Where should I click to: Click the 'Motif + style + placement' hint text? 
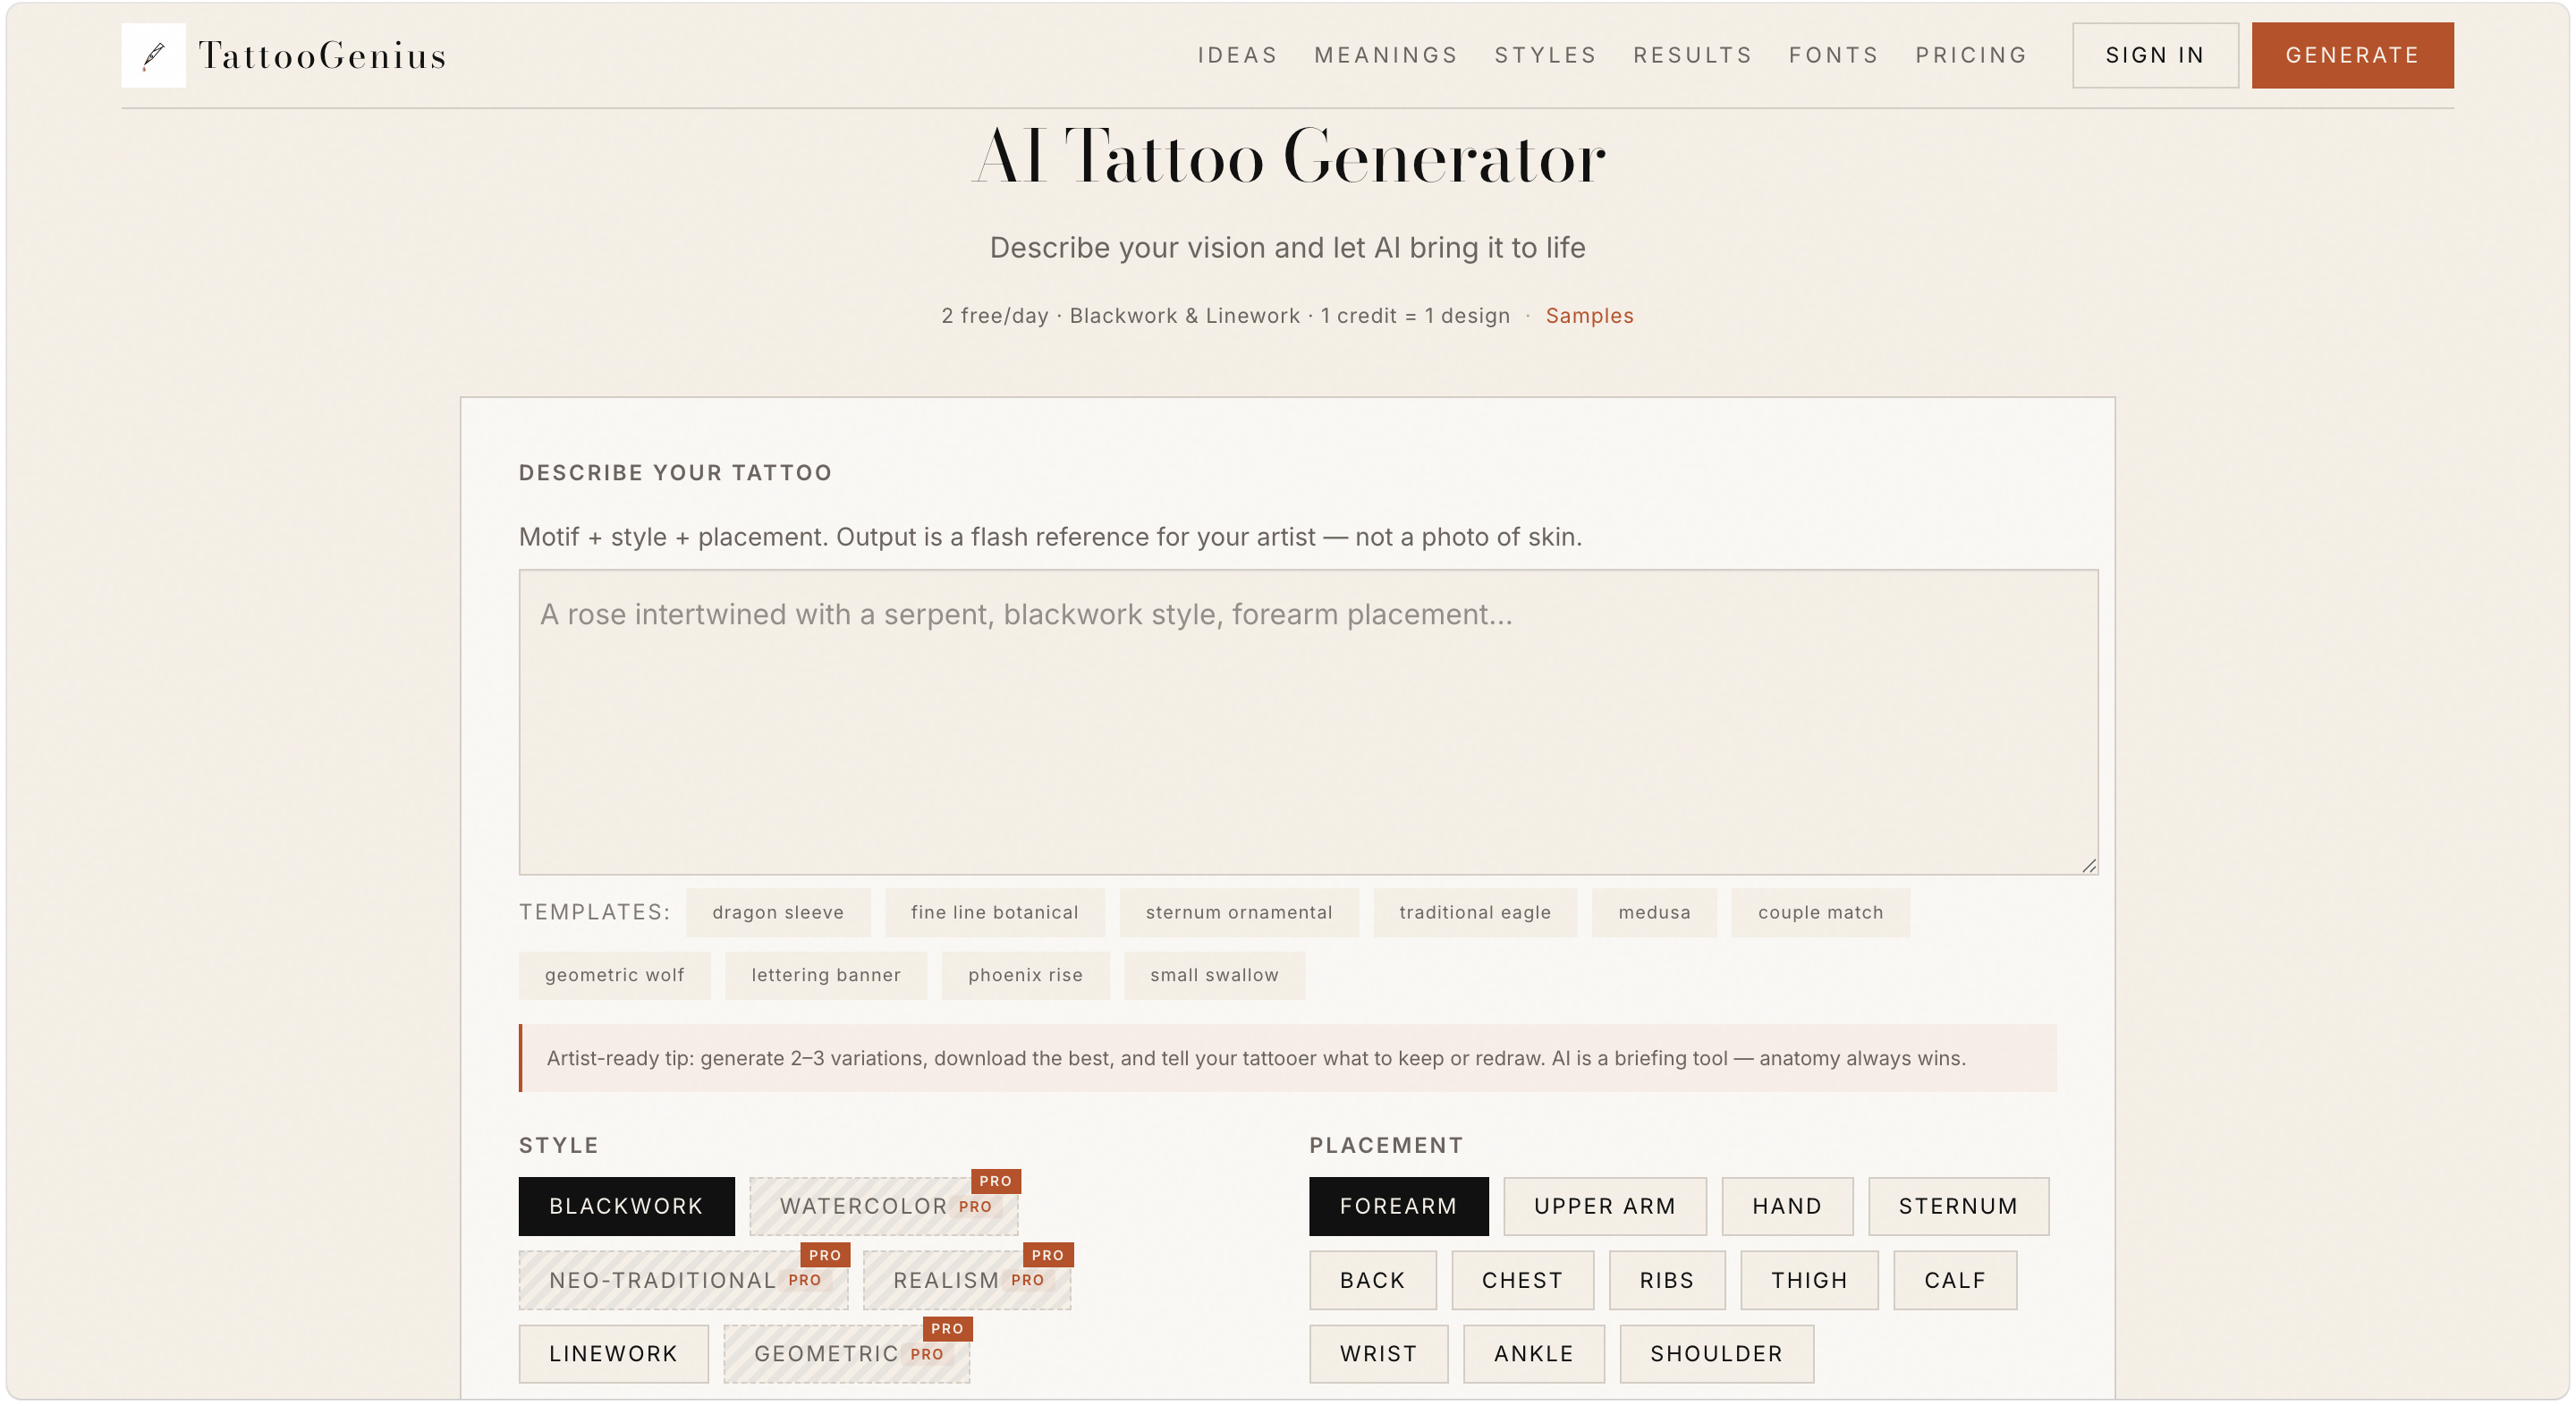coord(1050,537)
